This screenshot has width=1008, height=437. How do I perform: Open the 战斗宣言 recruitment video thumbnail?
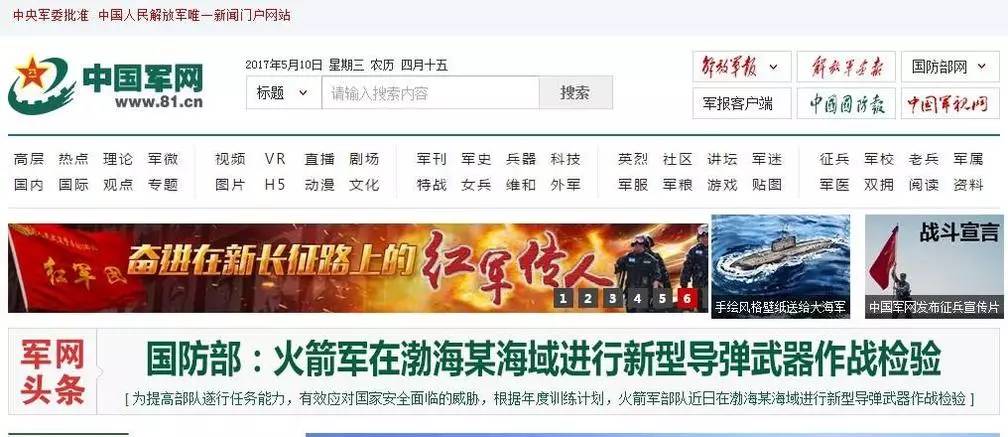tap(934, 266)
